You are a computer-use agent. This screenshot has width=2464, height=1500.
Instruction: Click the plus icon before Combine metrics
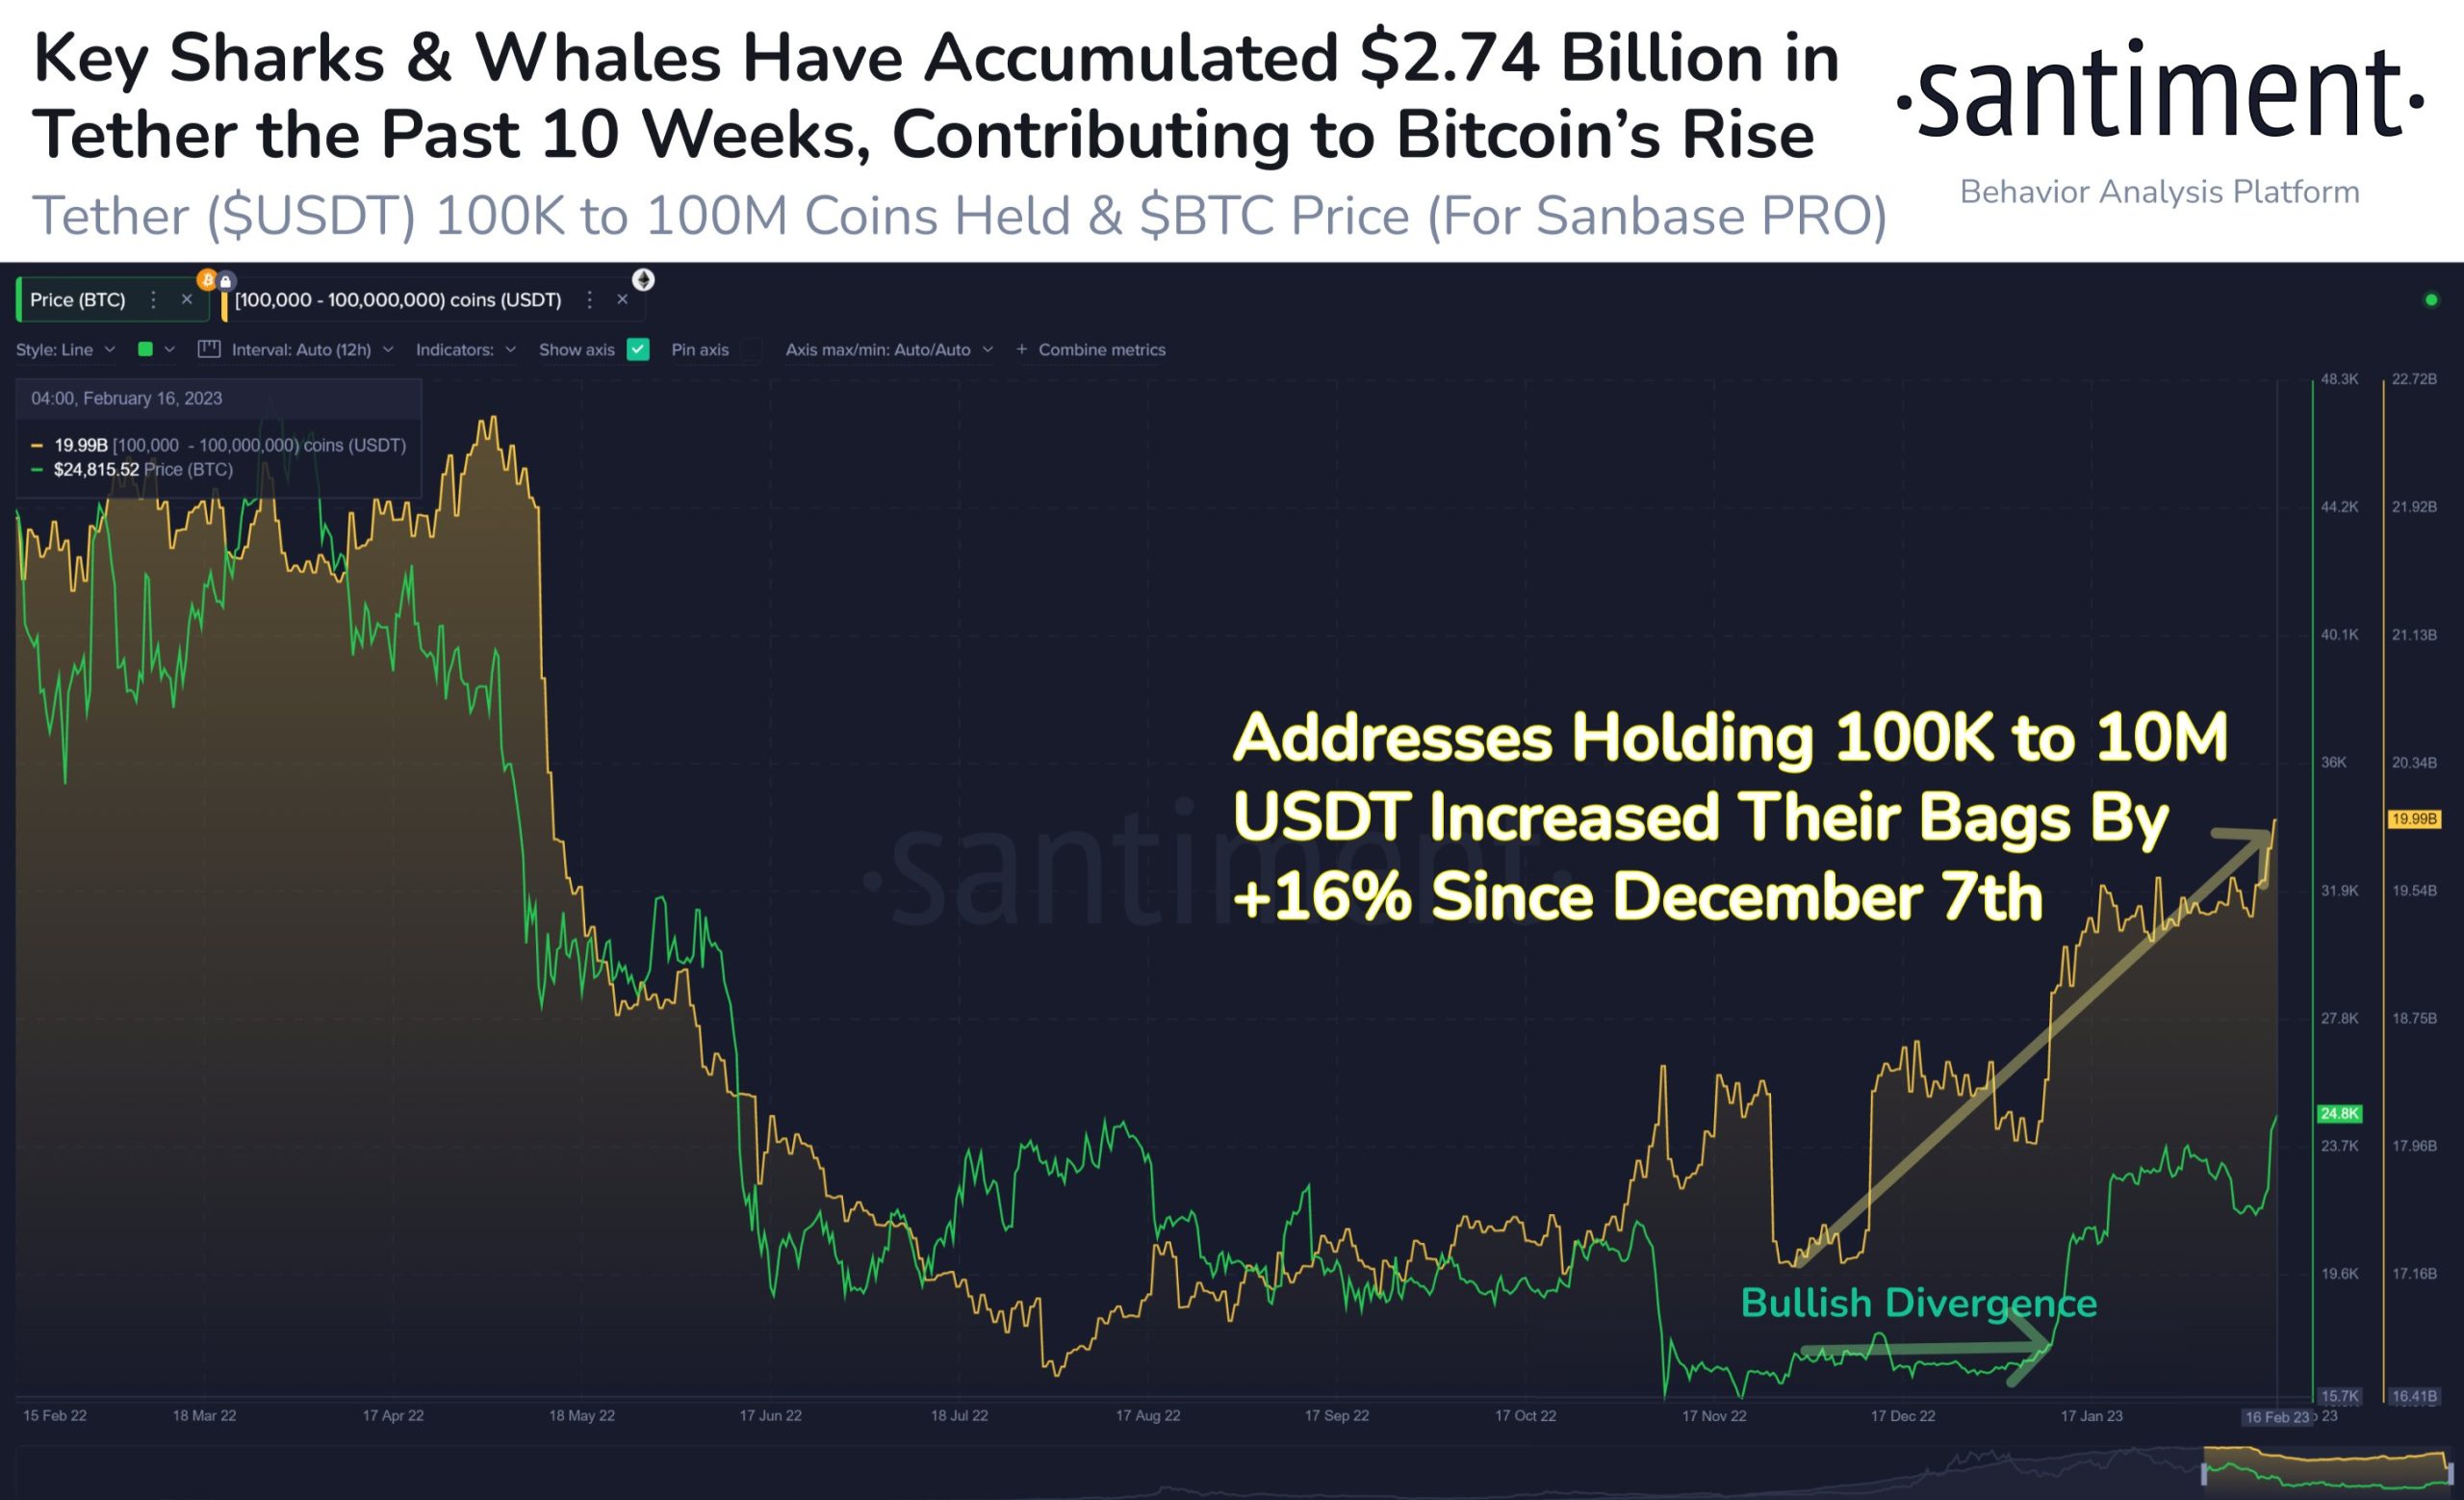[x=1021, y=350]
